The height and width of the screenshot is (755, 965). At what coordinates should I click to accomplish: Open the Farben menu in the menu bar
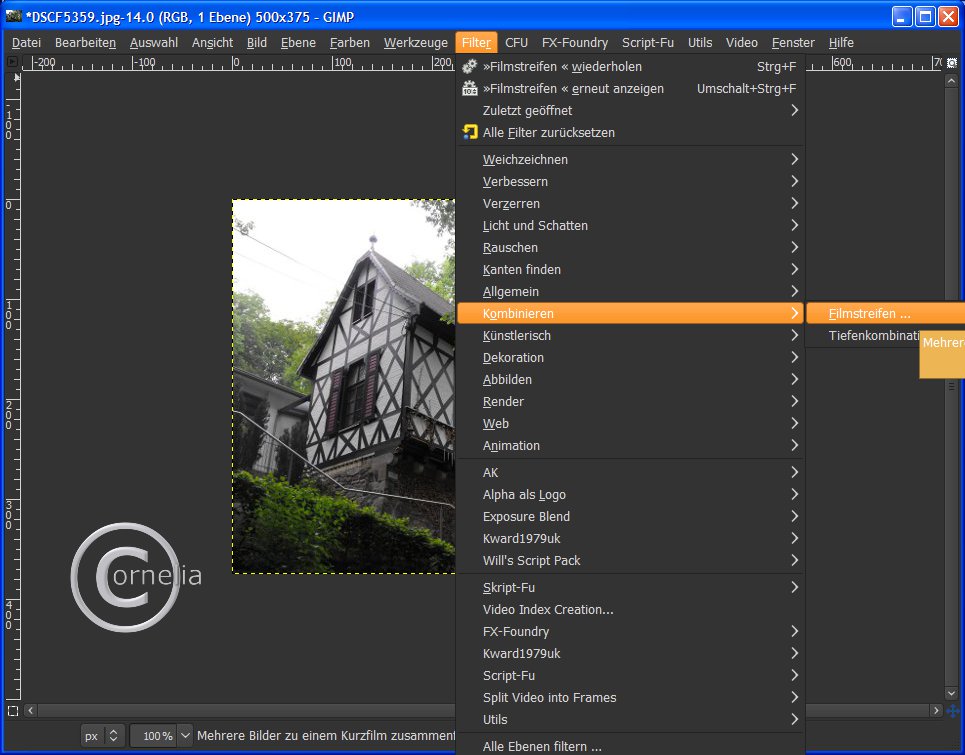(350, 43)
